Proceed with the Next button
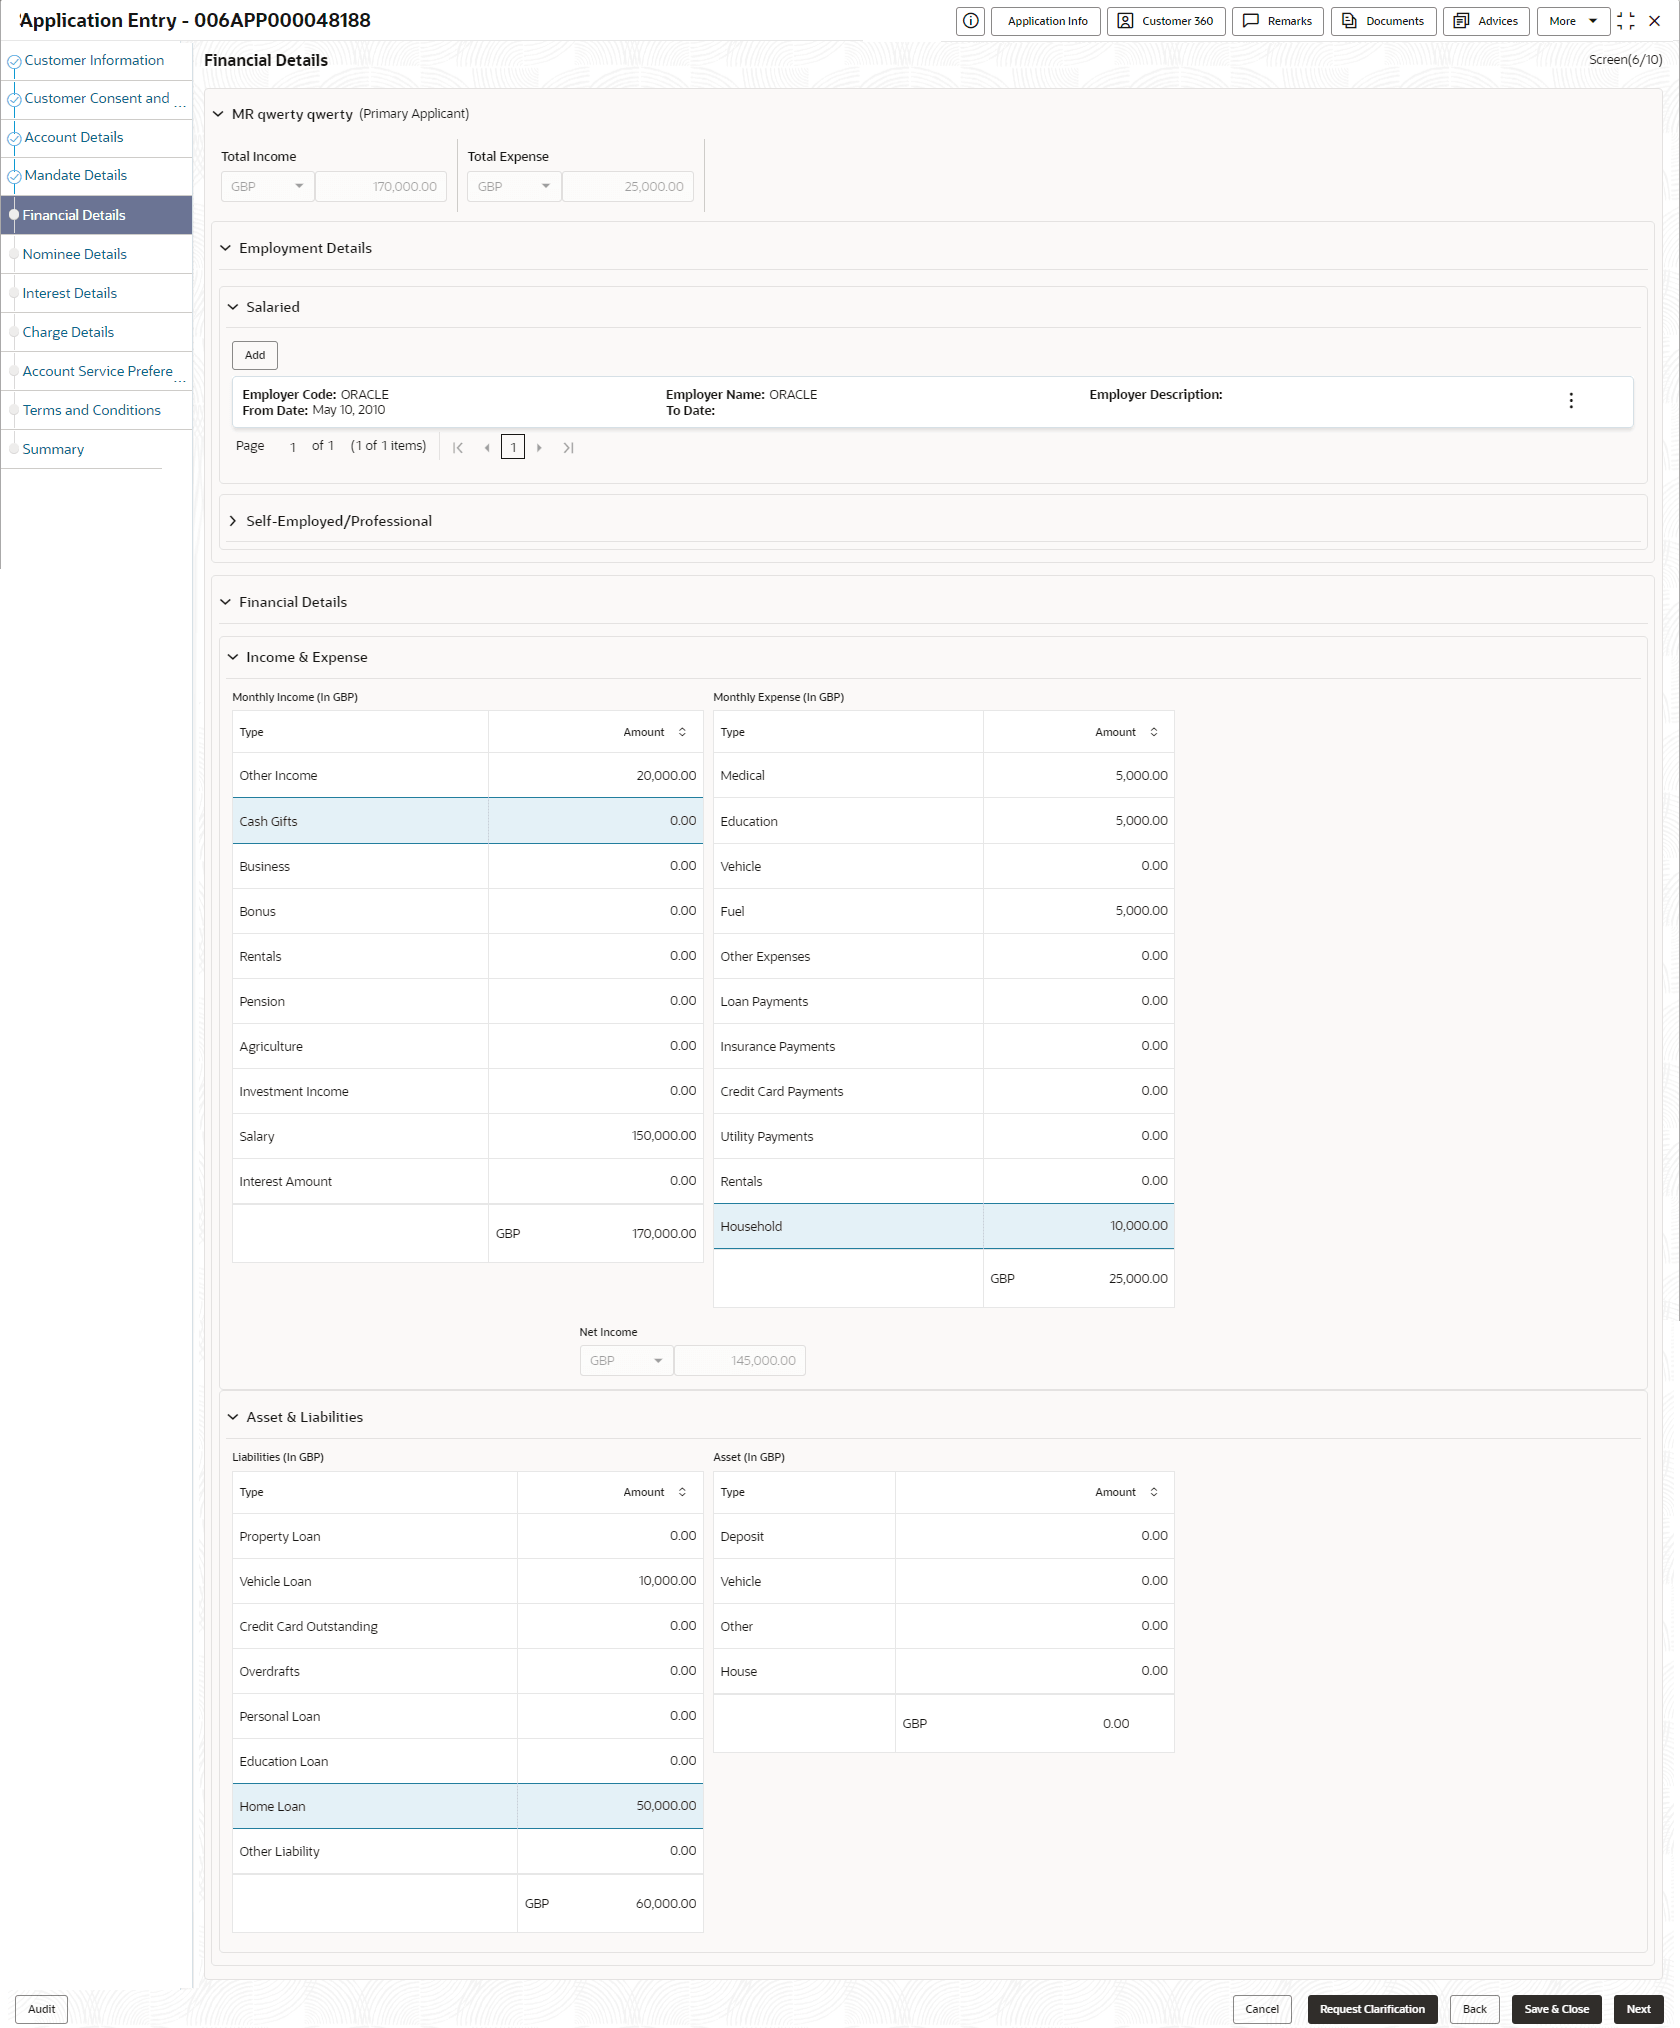 (x=1638, y=2009)
